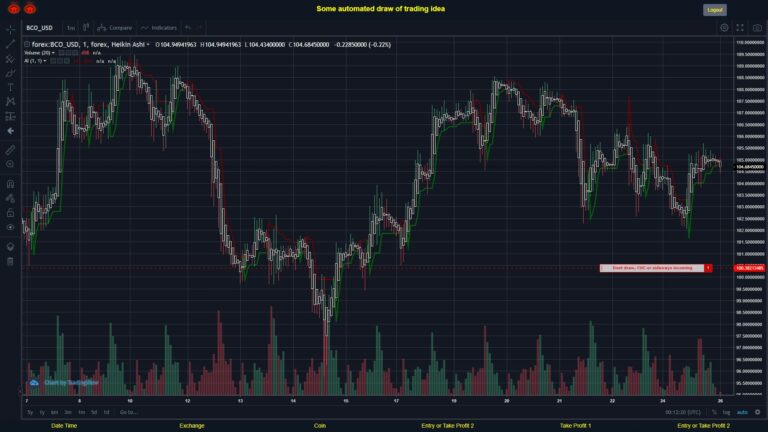Click the UTC time display at the bottom right
The width and height of the screenshot is (768, 432).
(683, 412)
